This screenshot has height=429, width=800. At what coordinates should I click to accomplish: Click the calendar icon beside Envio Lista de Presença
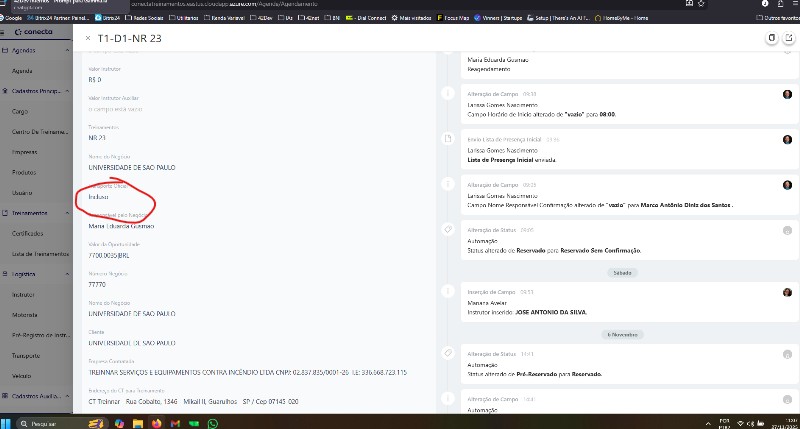[447, 141]
